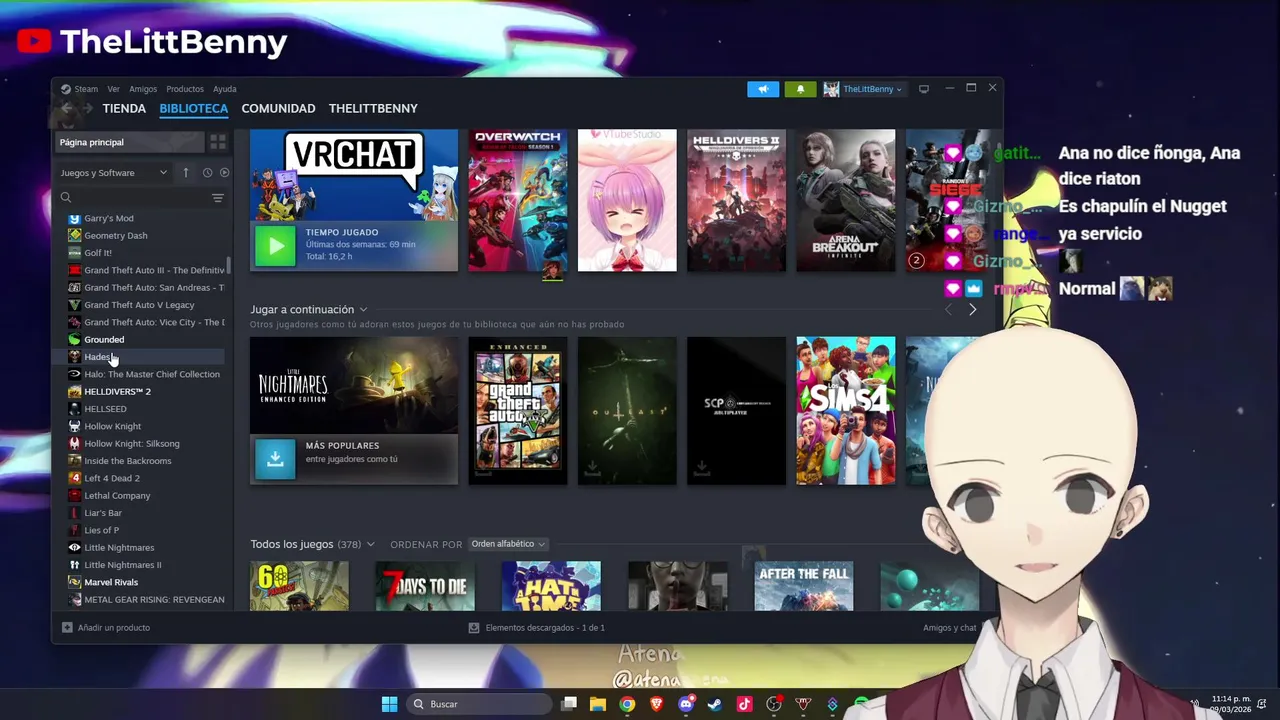Open the Amigos menu
The height and width of the screenshot is (720, 1280).
pos(143,89)
